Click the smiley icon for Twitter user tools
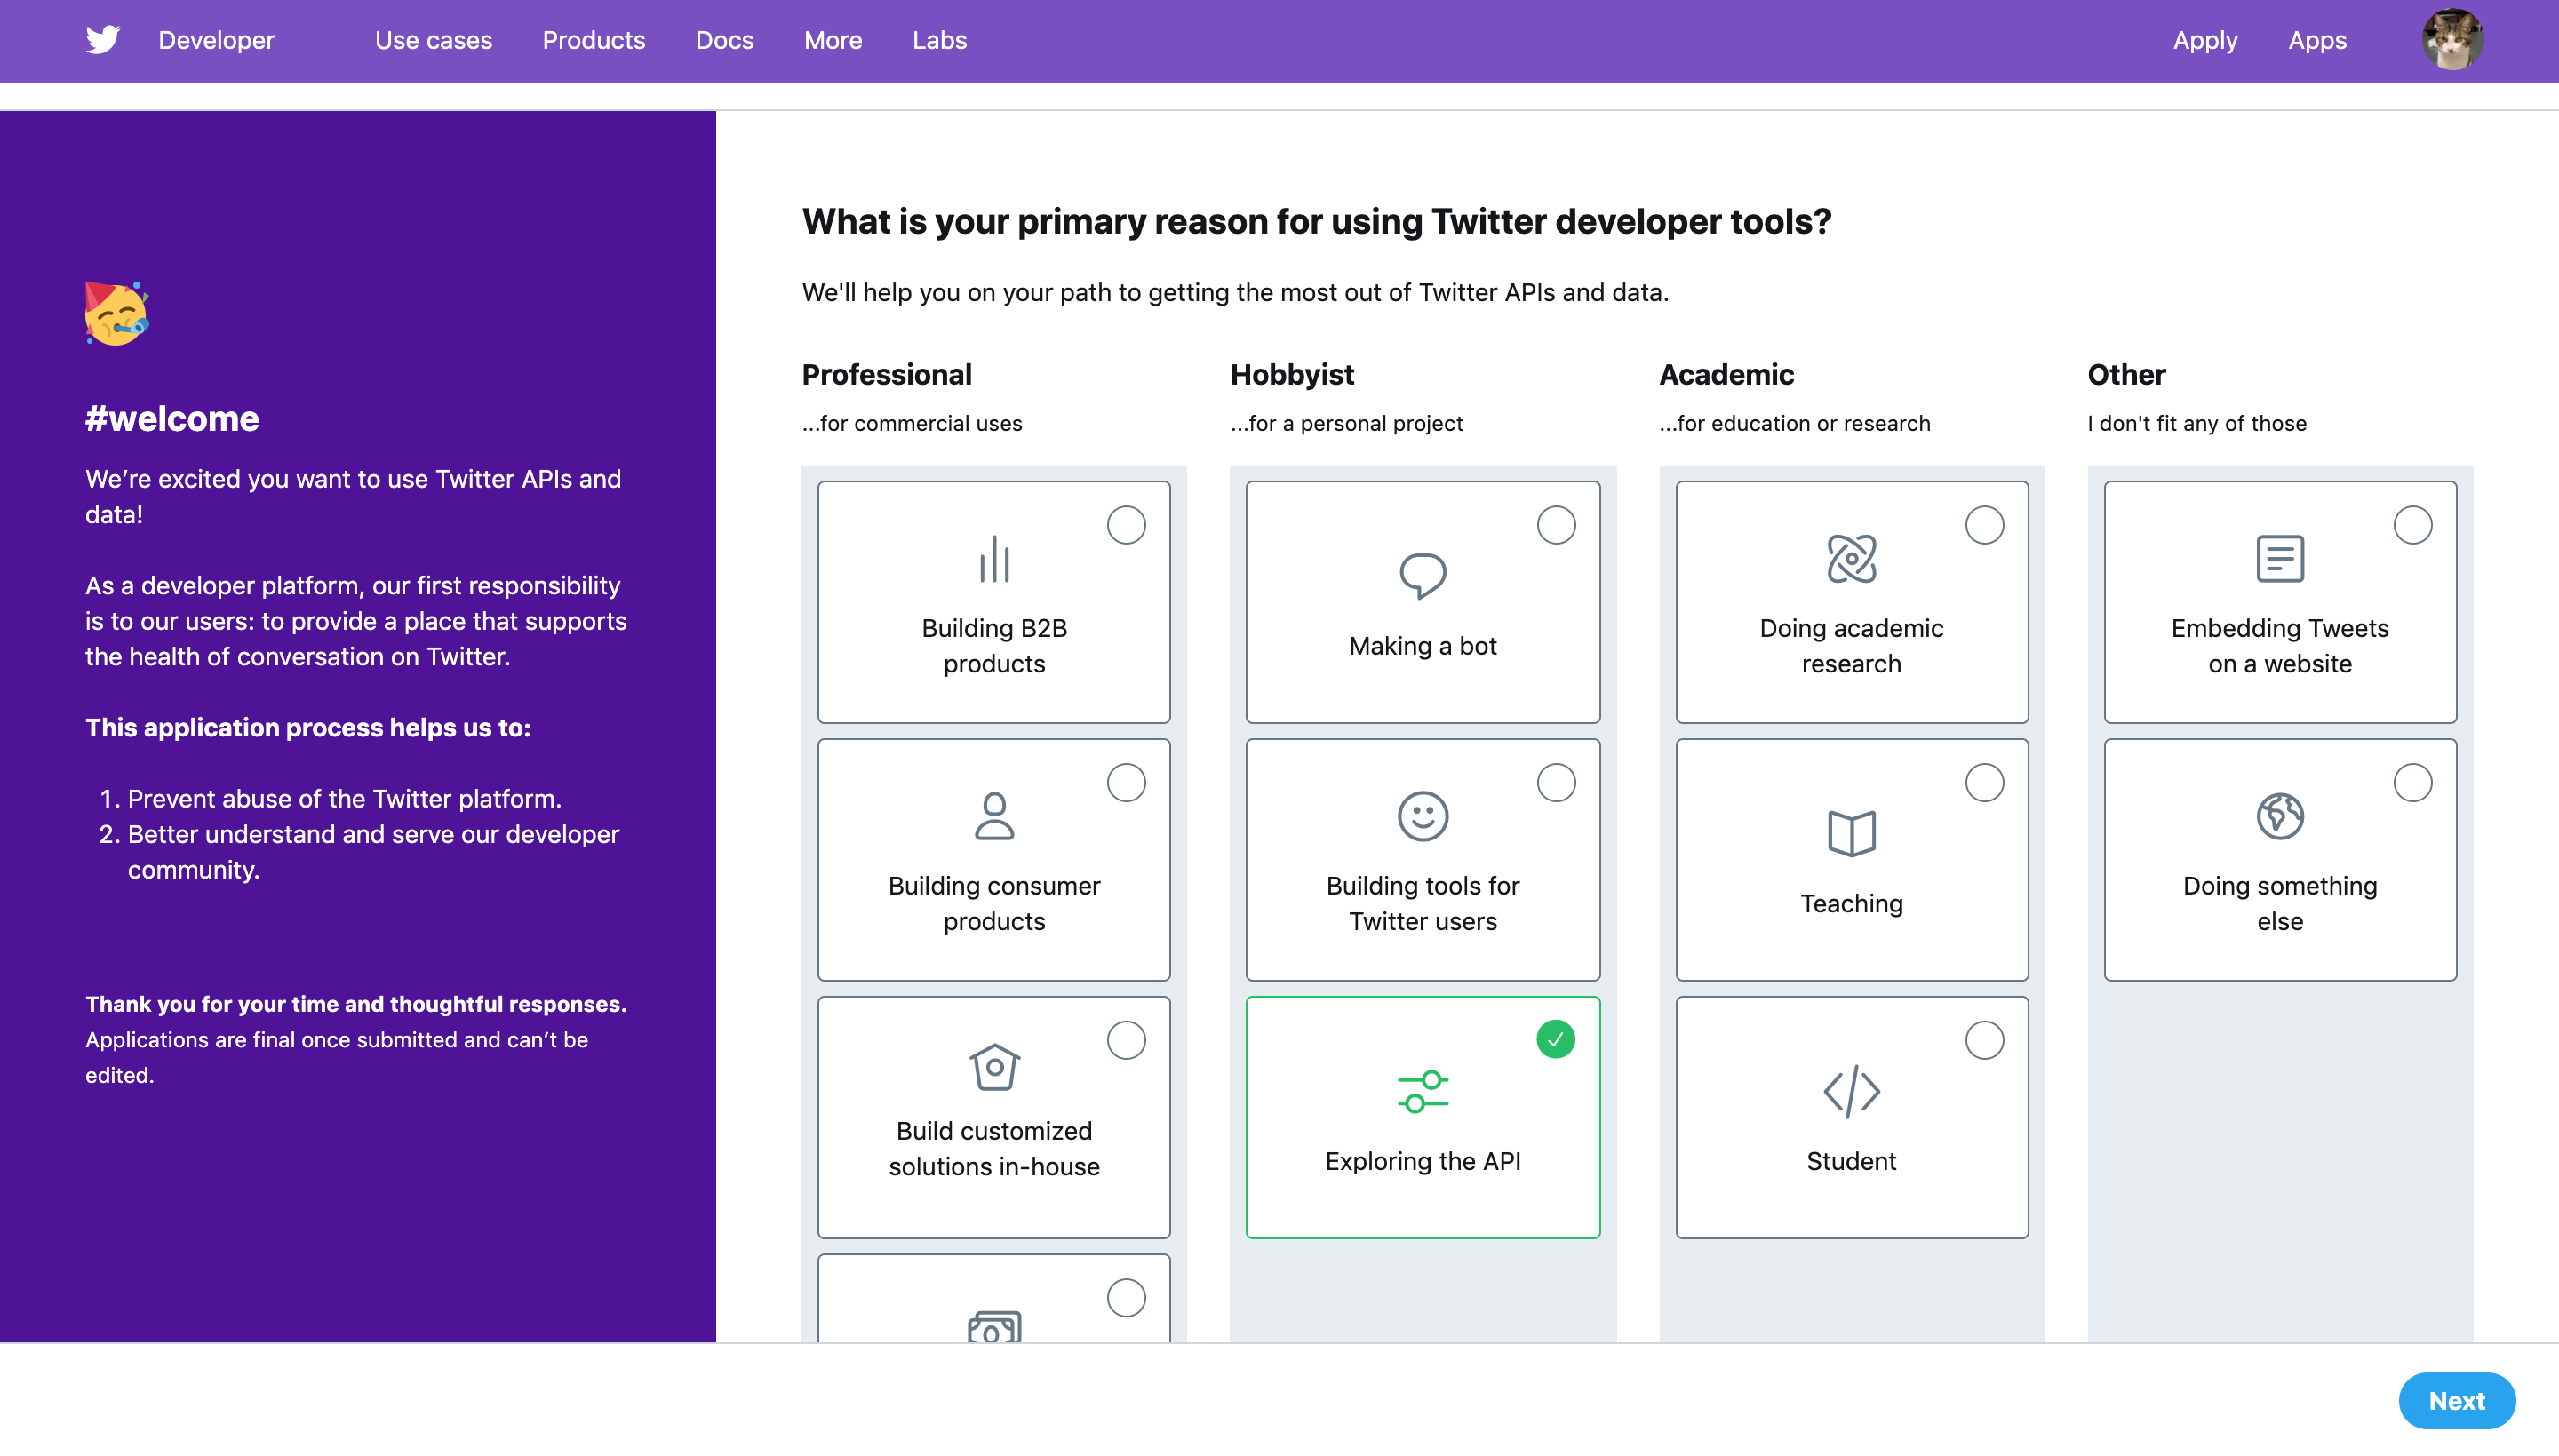Image resolution: width=2559 pixels, height=1456 pixels. 1422,816
